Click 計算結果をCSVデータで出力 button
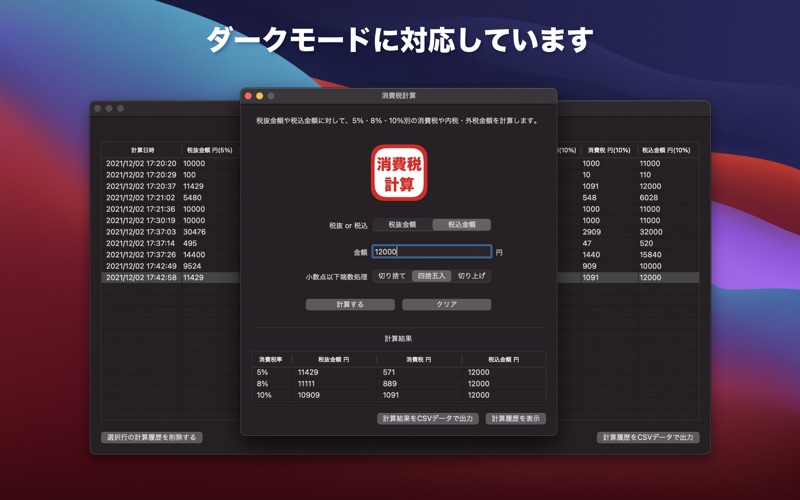The image size is (800, 500). coord(428,419)
